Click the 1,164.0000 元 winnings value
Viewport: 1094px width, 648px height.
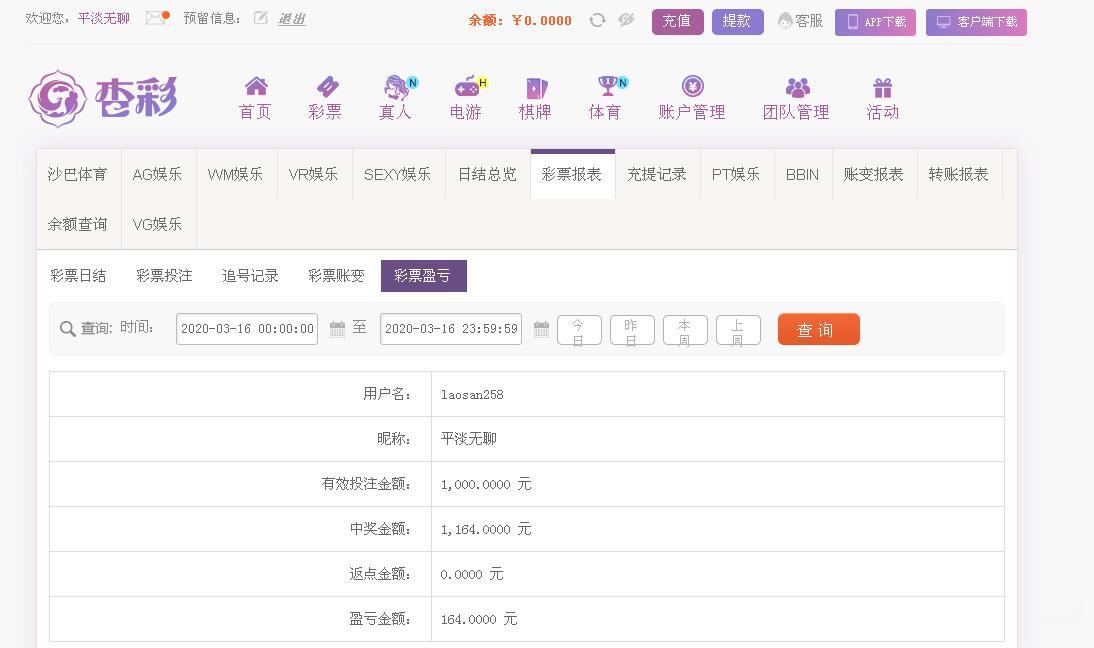(486, 529)
